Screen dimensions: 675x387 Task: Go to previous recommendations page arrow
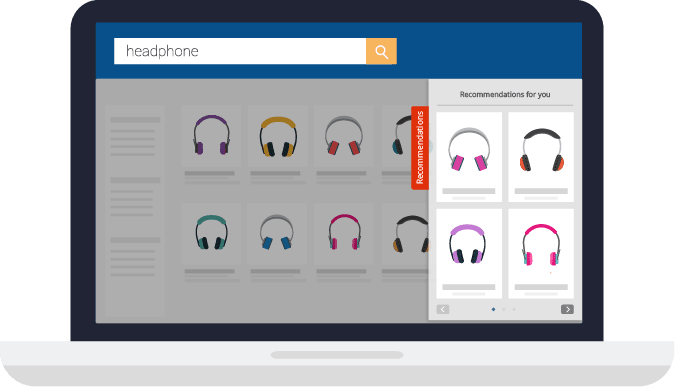pos(443,309)
